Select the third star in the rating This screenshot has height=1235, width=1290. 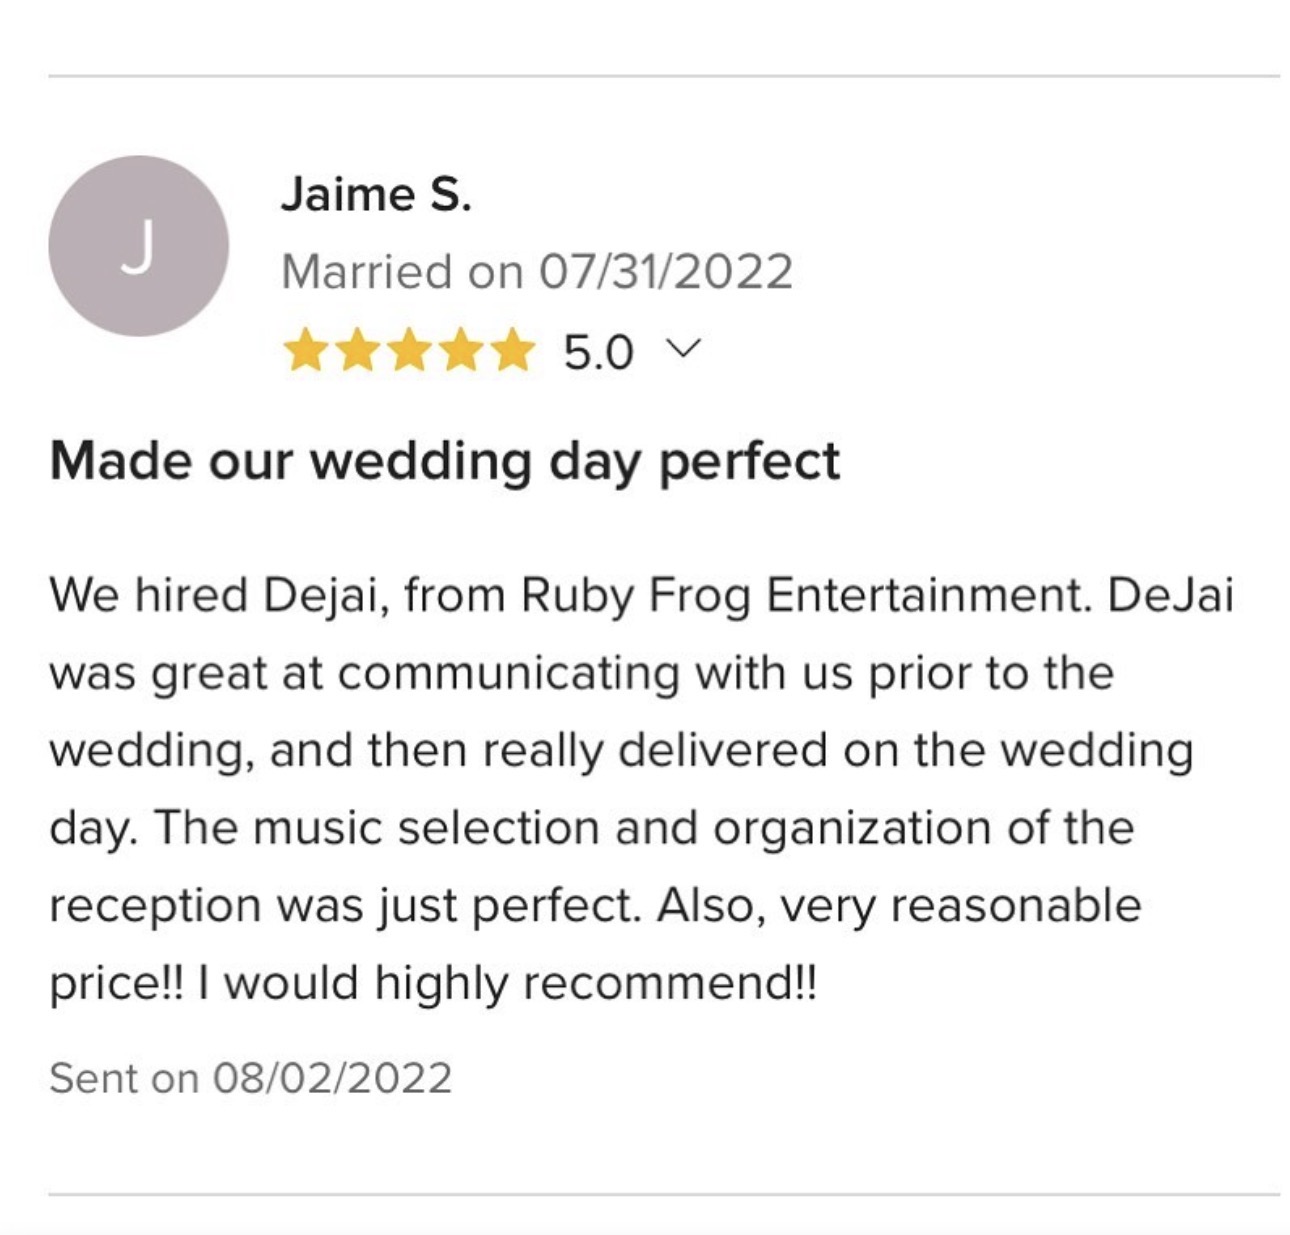(x=408, y=352)
